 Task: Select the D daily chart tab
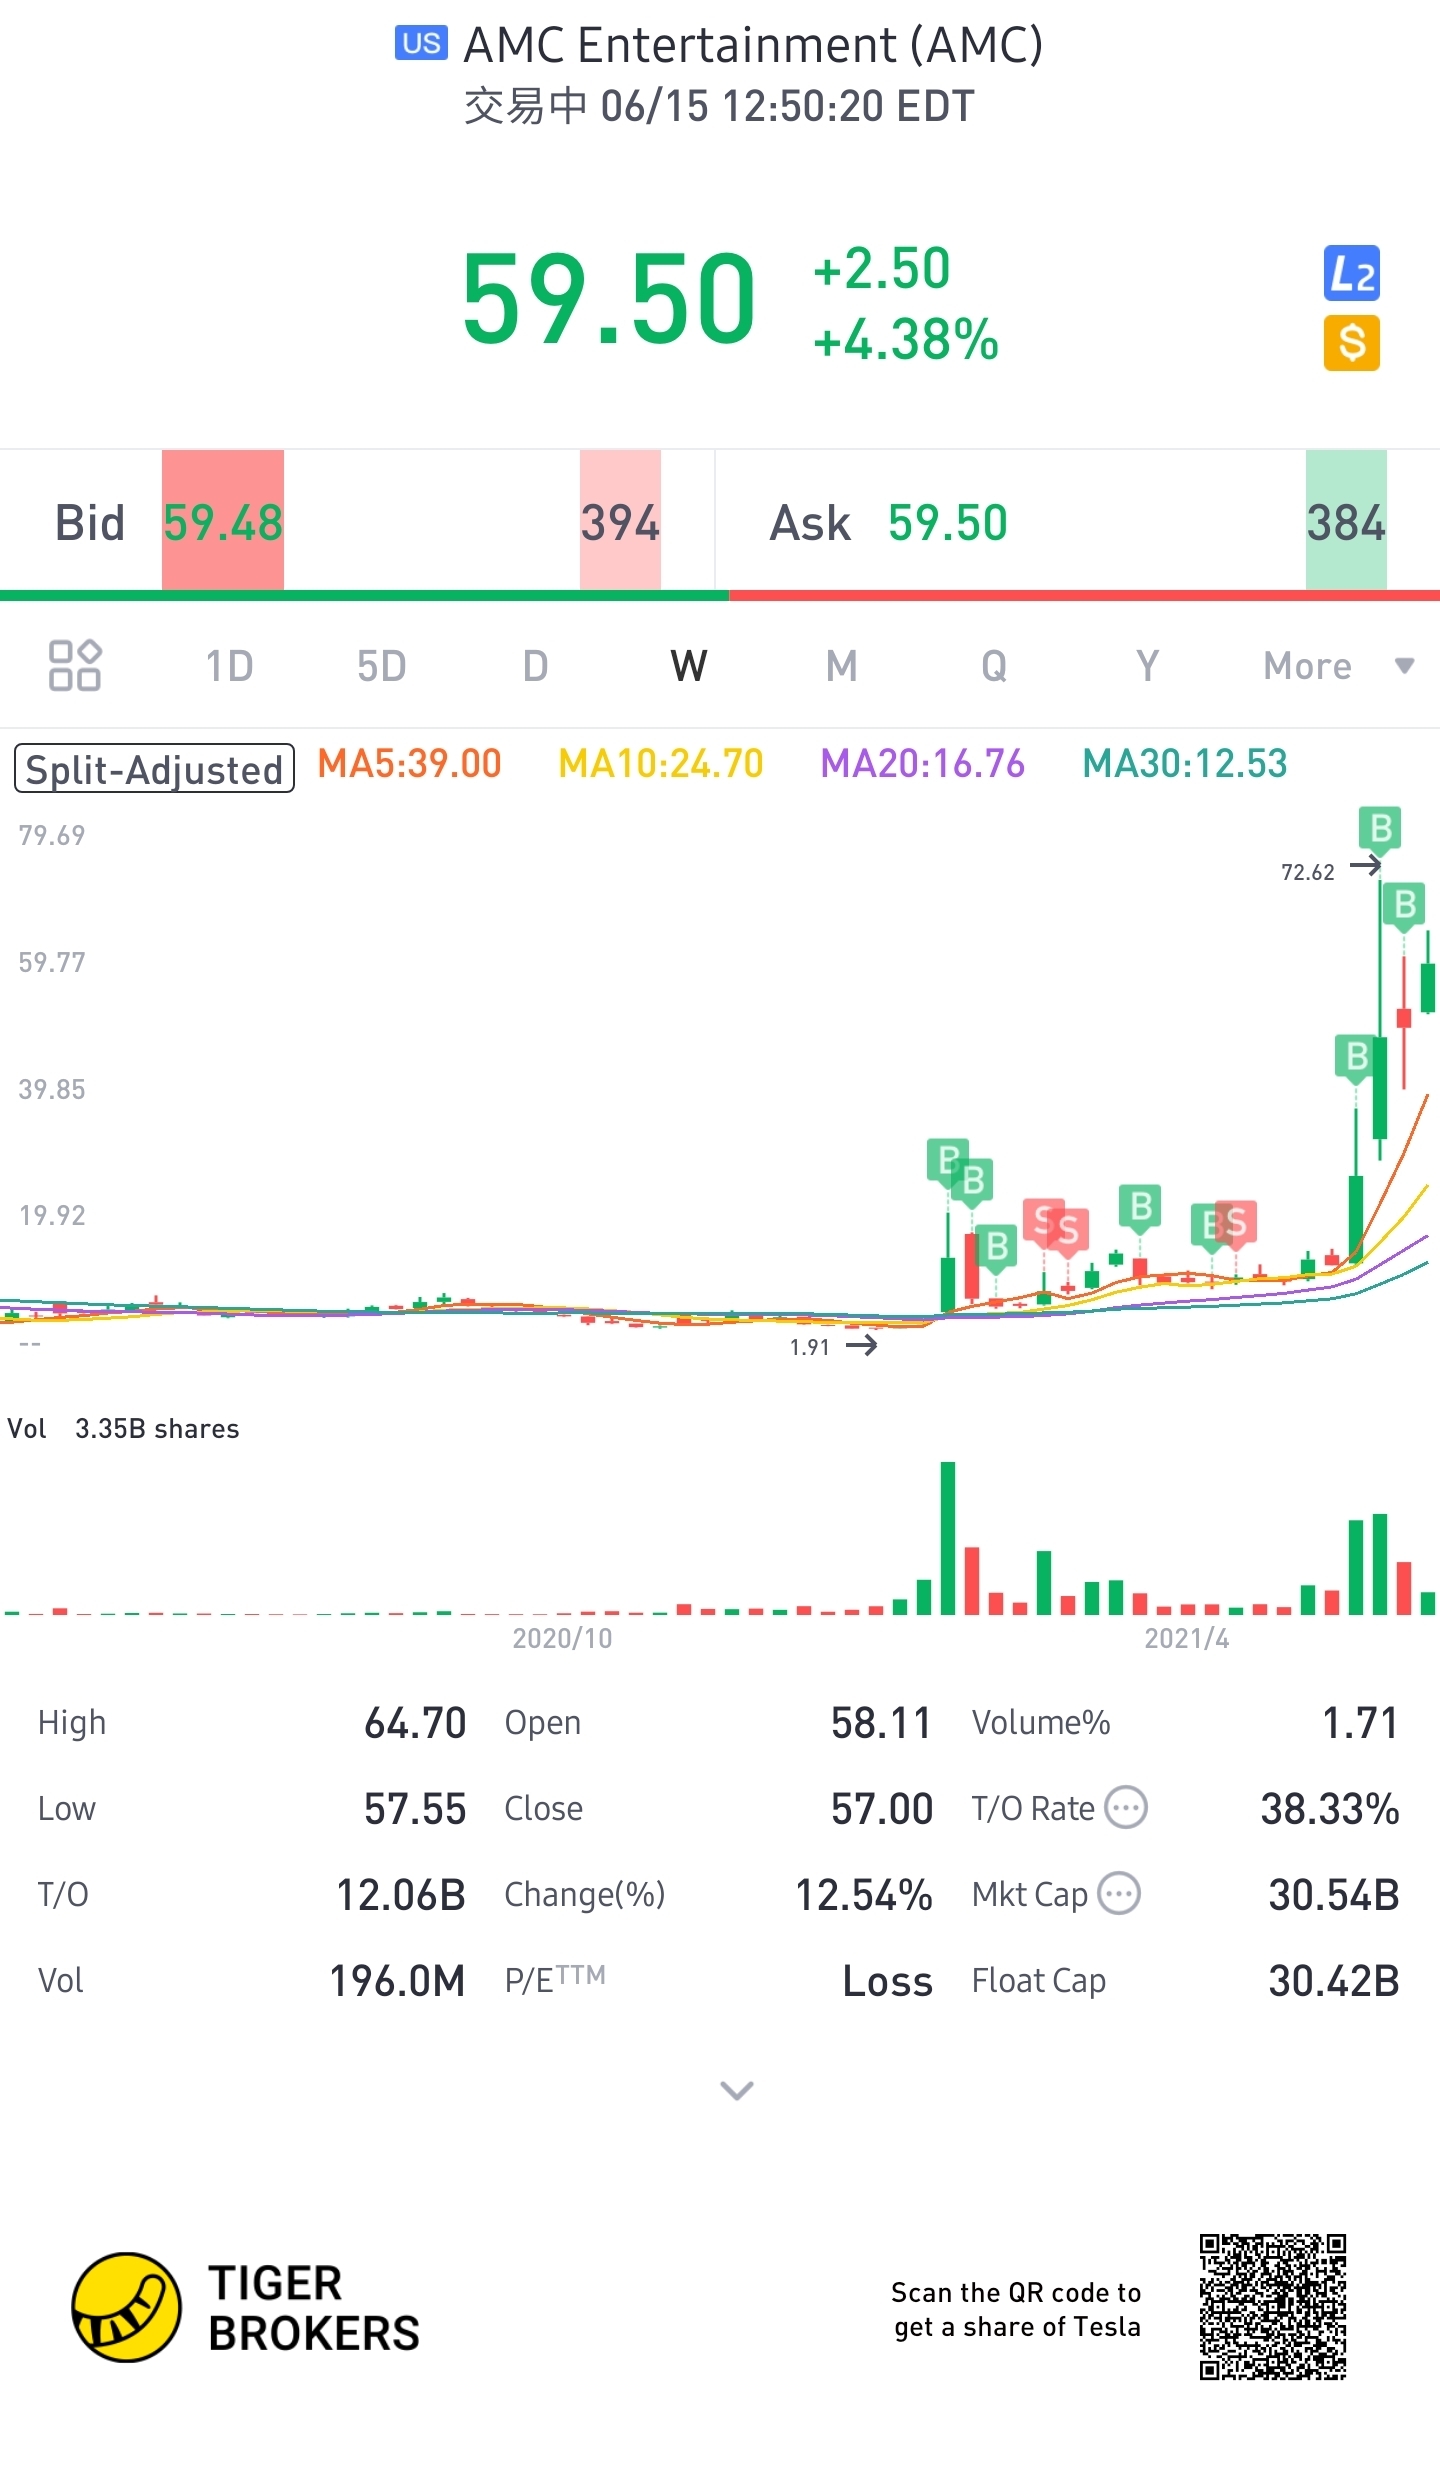pos(535,666)
